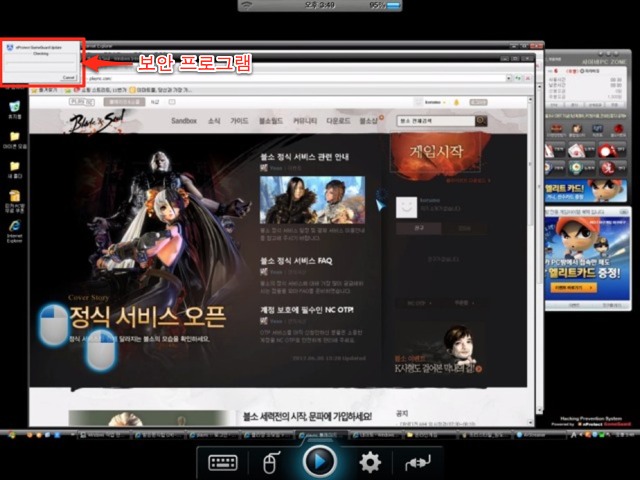The width and height of the screenshot is (640, 480).
Task: Click 엘리트 카드 banner in PC ZONE window
Action: [x=586, y=191]
